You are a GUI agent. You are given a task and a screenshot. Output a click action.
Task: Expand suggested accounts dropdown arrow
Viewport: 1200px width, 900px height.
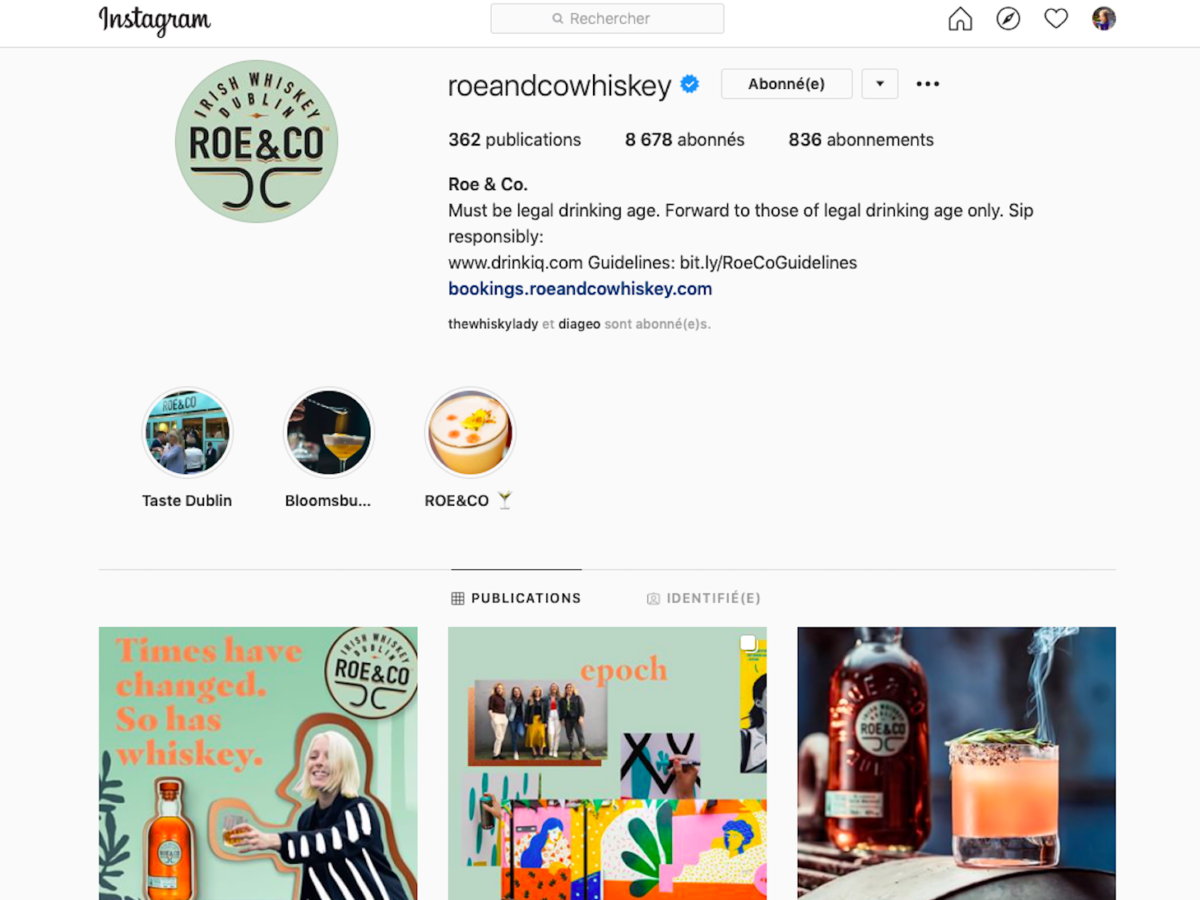click(x=880, y=84)
